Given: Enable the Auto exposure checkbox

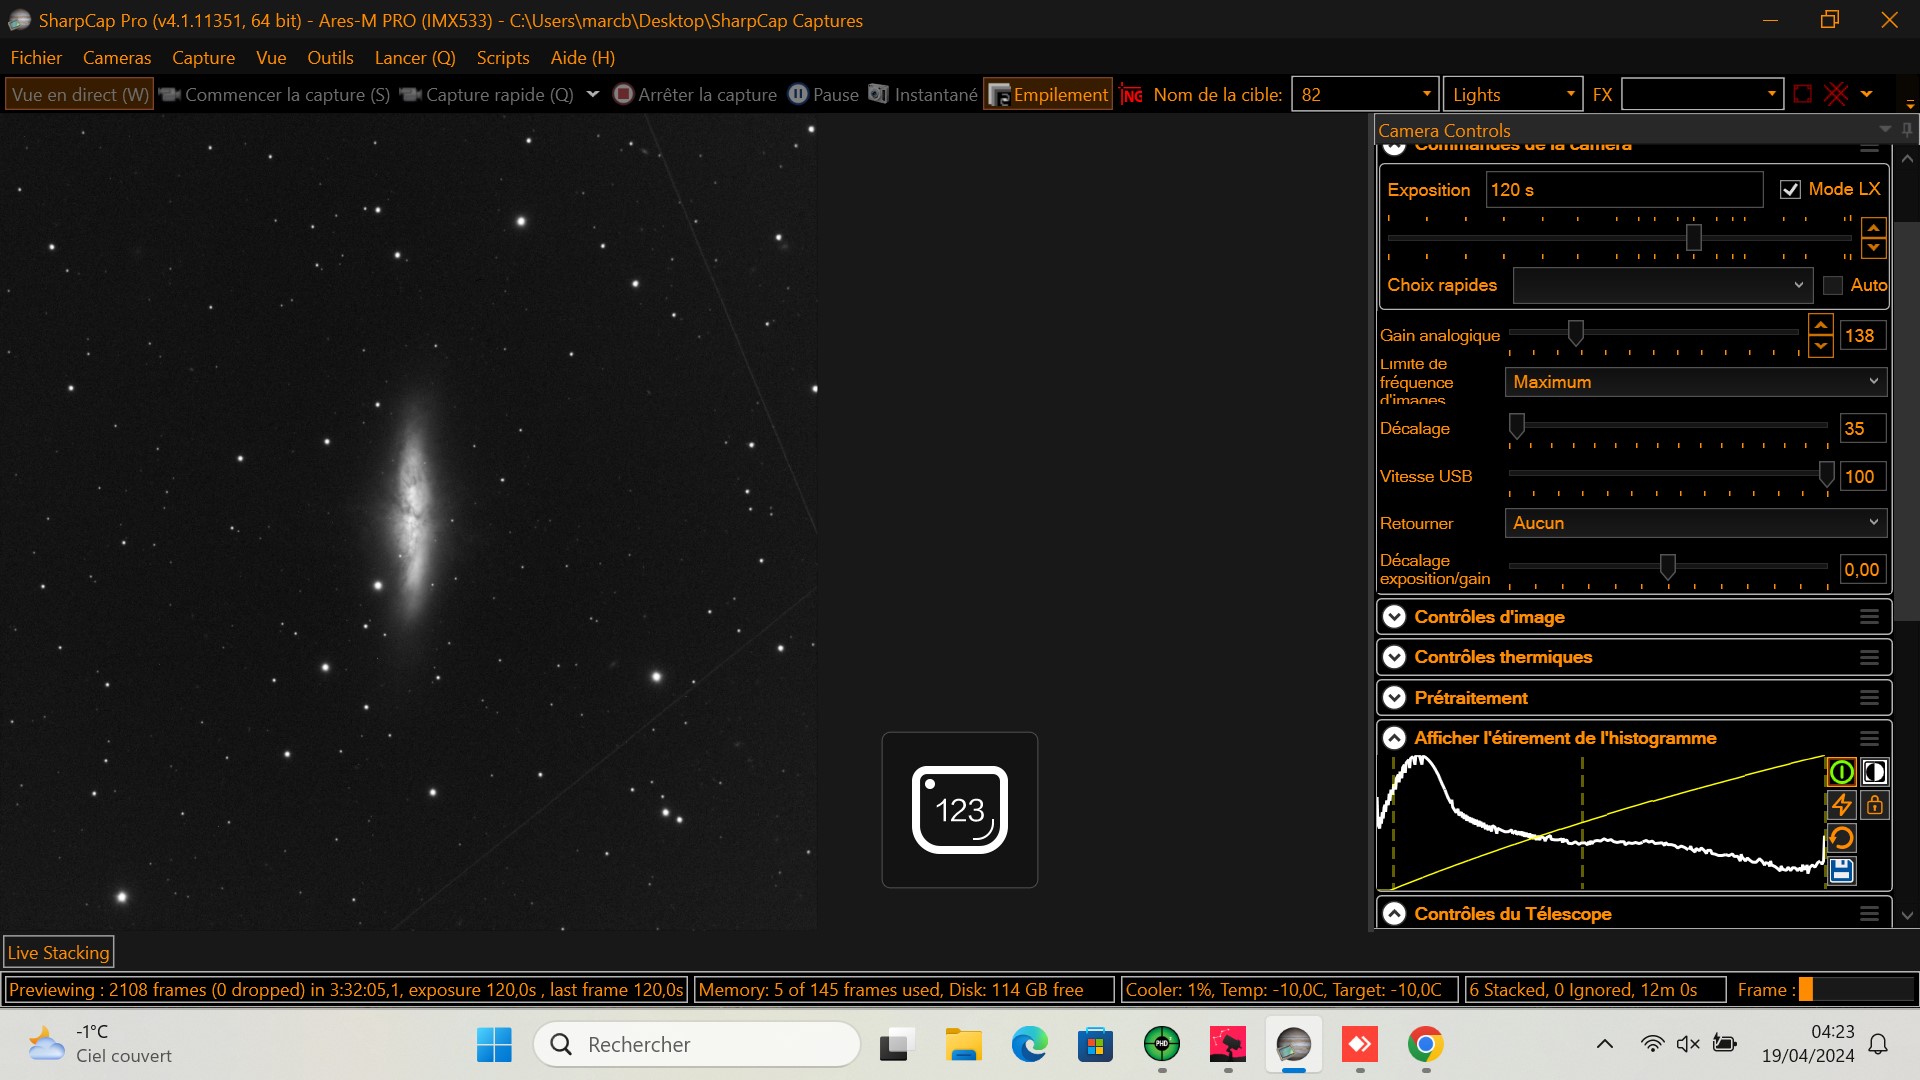Looking at the screenshot, I should 1832,286.
